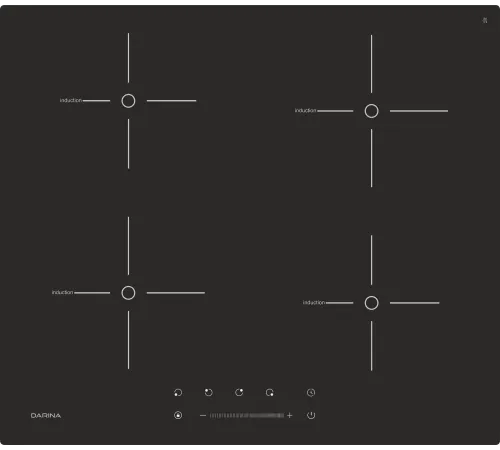
Task: Click the small mark in upper-right corner
Action: coord(485,20)
